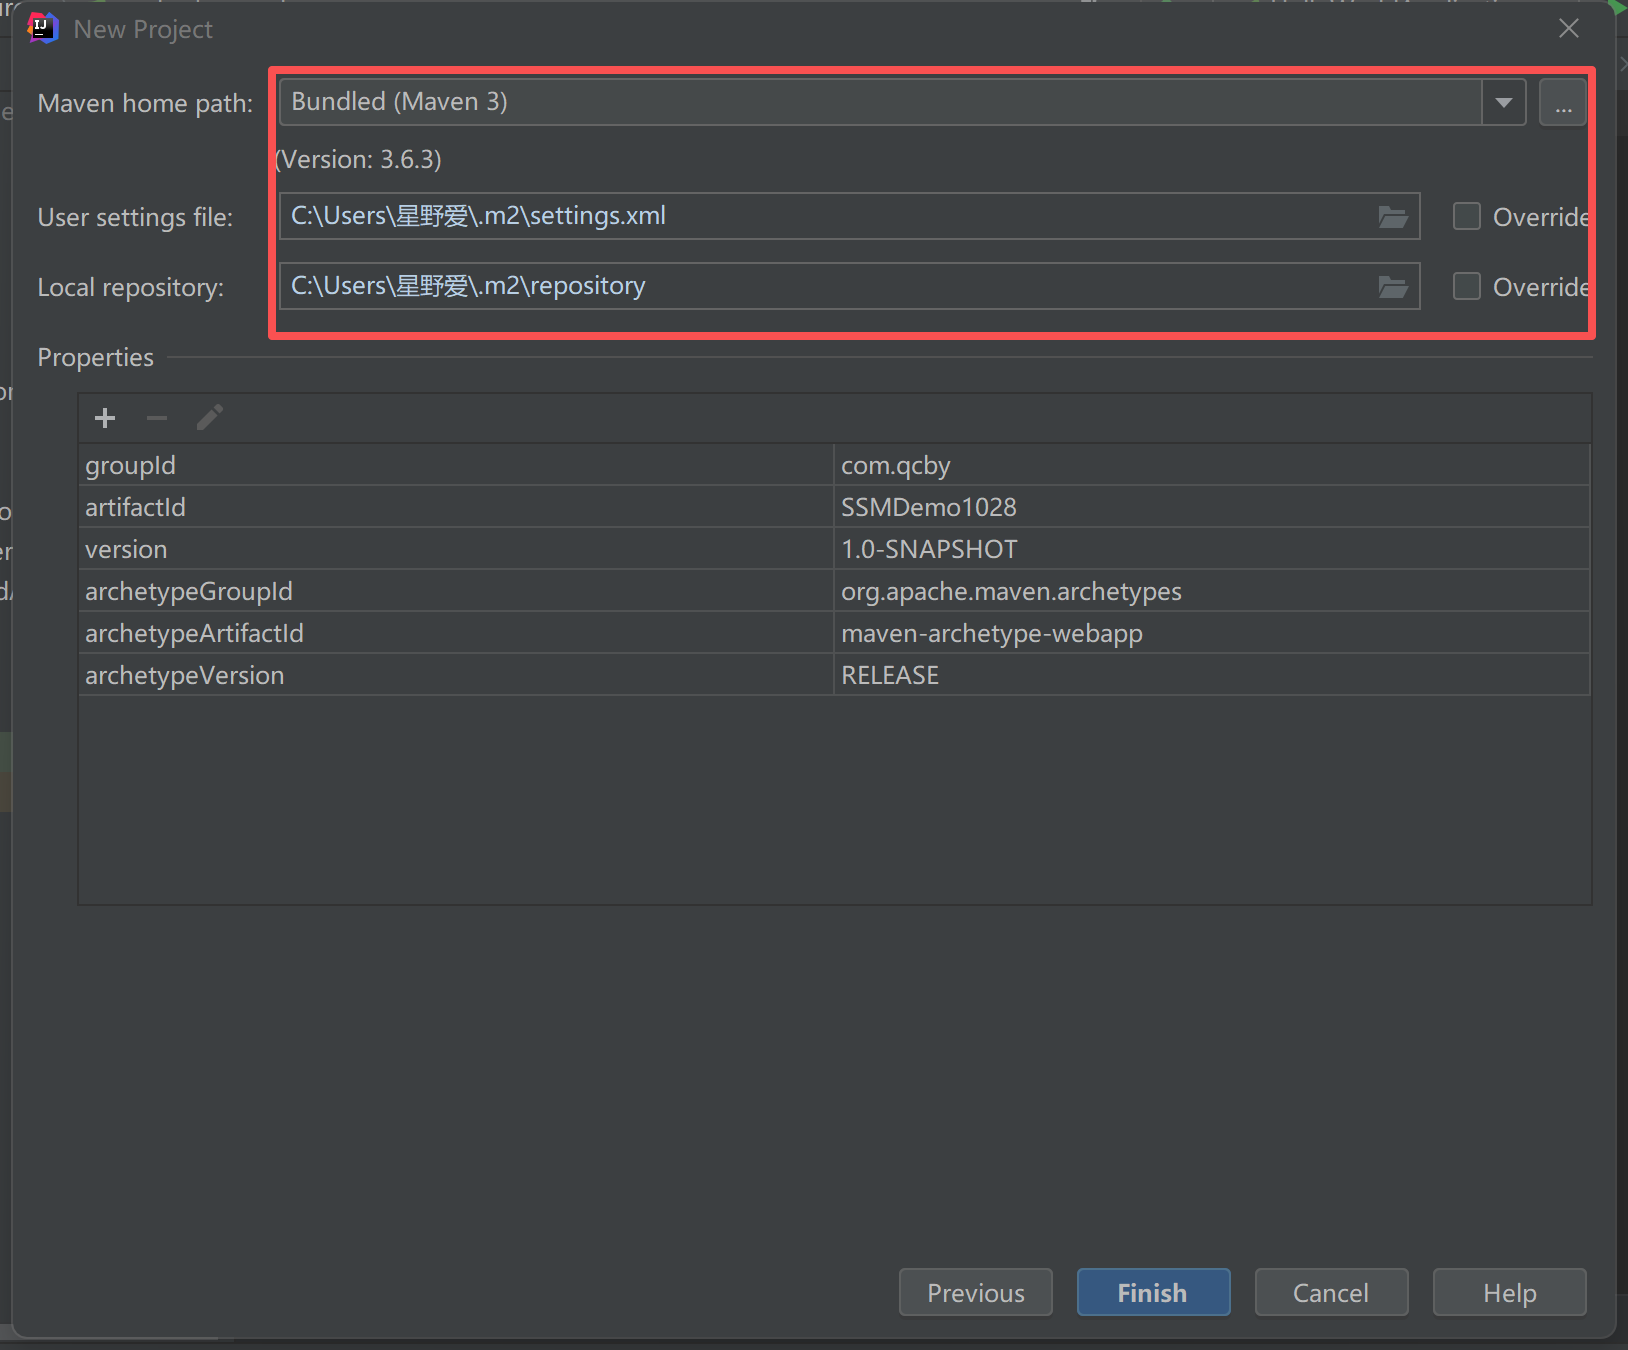
Task: Click the com.qcby value cell
Action: (x=1212, y=465)
